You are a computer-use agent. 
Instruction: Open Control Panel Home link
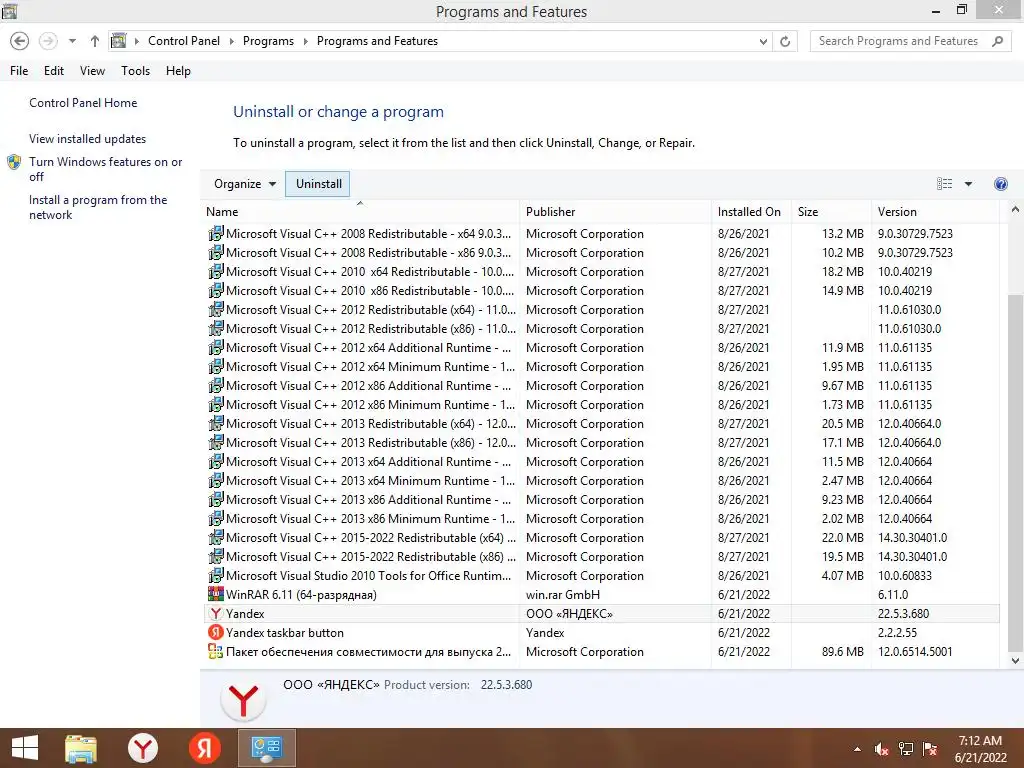point(83,103)
